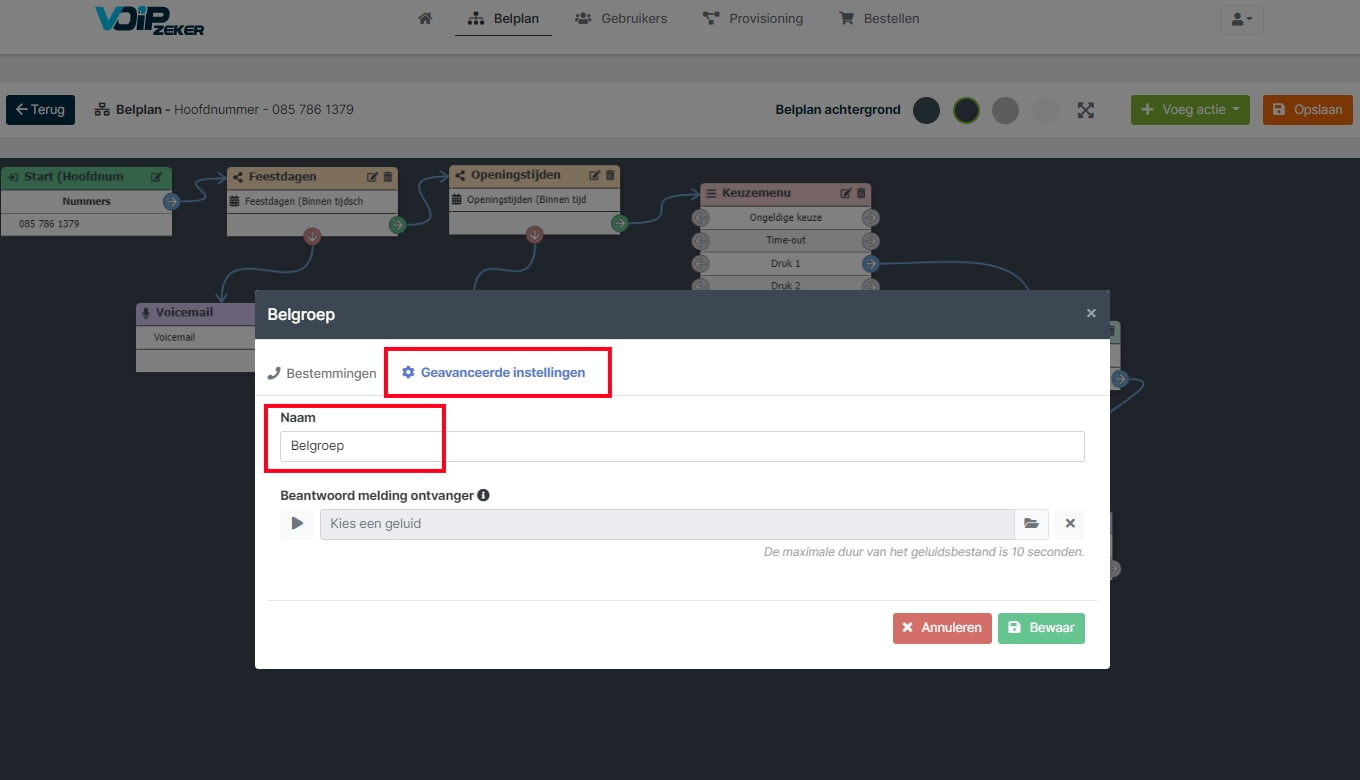The height and width of the screenshot is (780, 1360).
Task: Open the user account dropdown
Action: tap(1242, 20)
